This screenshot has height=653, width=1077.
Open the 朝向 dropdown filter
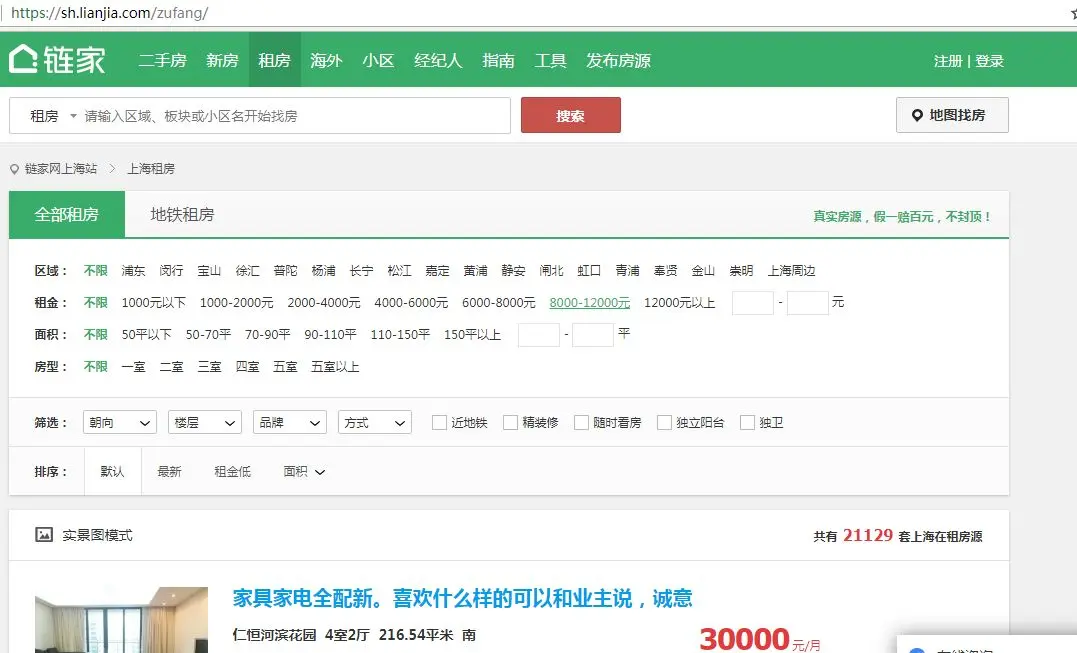120,422
